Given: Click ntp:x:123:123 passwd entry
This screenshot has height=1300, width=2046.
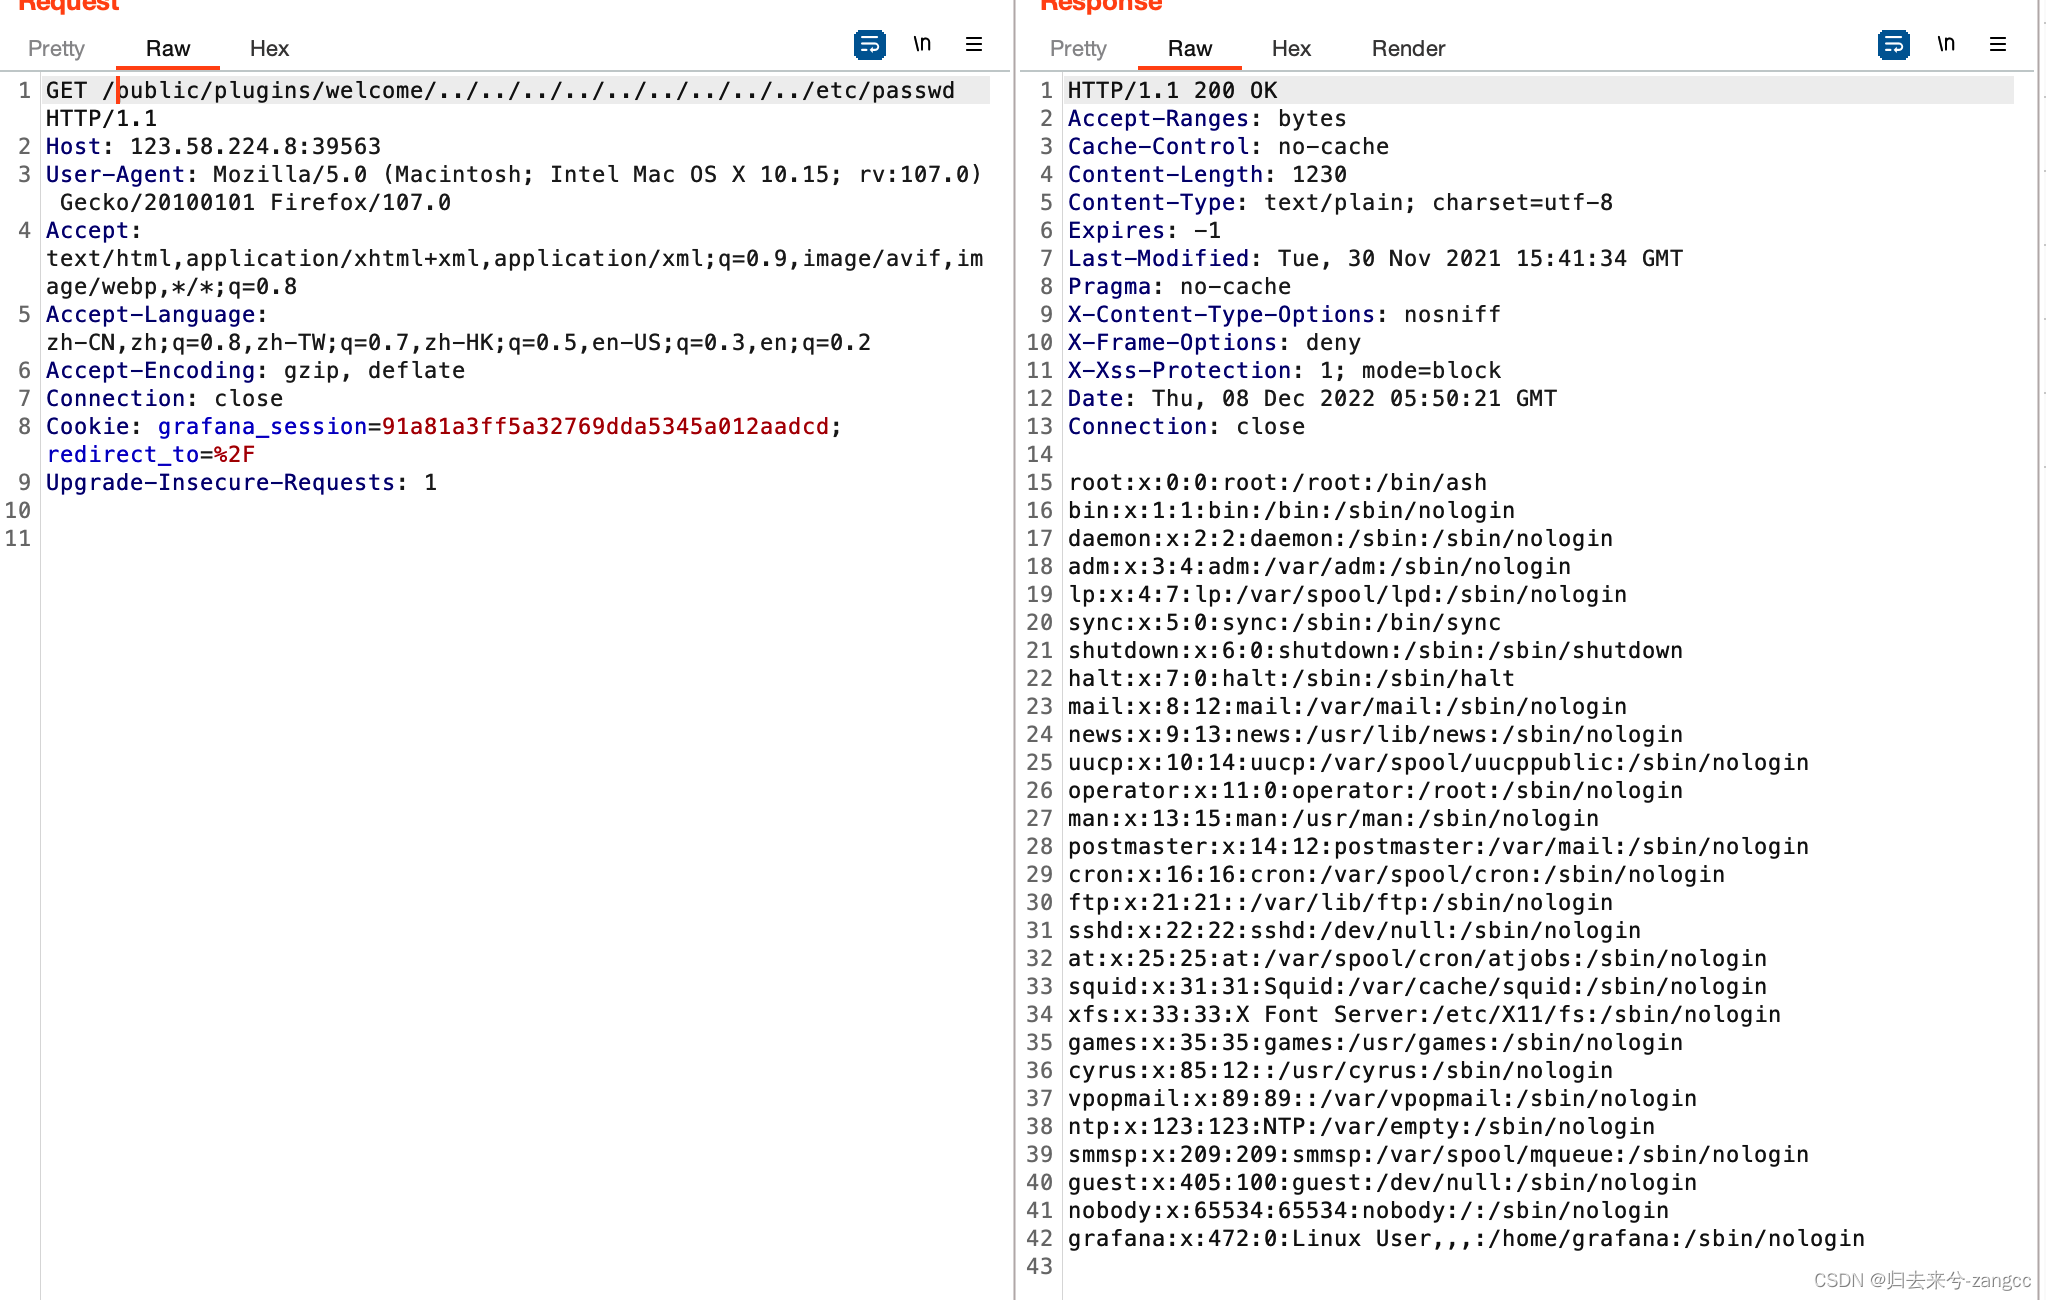Looking at the screenshot, I should point(1361,1126).
